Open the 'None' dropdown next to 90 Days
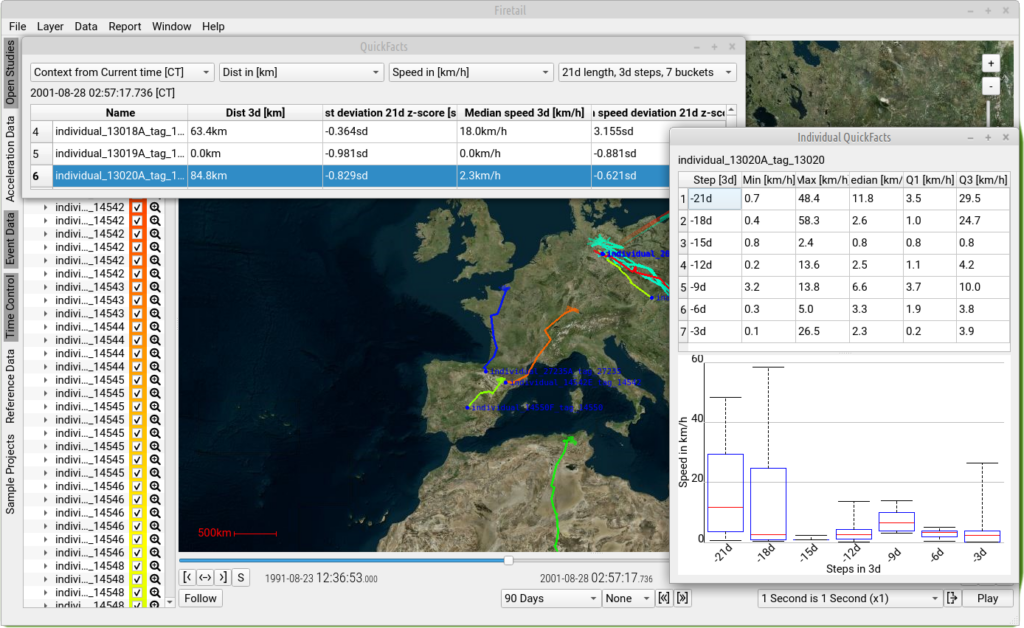The height and width of the screenshot is (628, 1024). tap(628, 598)
